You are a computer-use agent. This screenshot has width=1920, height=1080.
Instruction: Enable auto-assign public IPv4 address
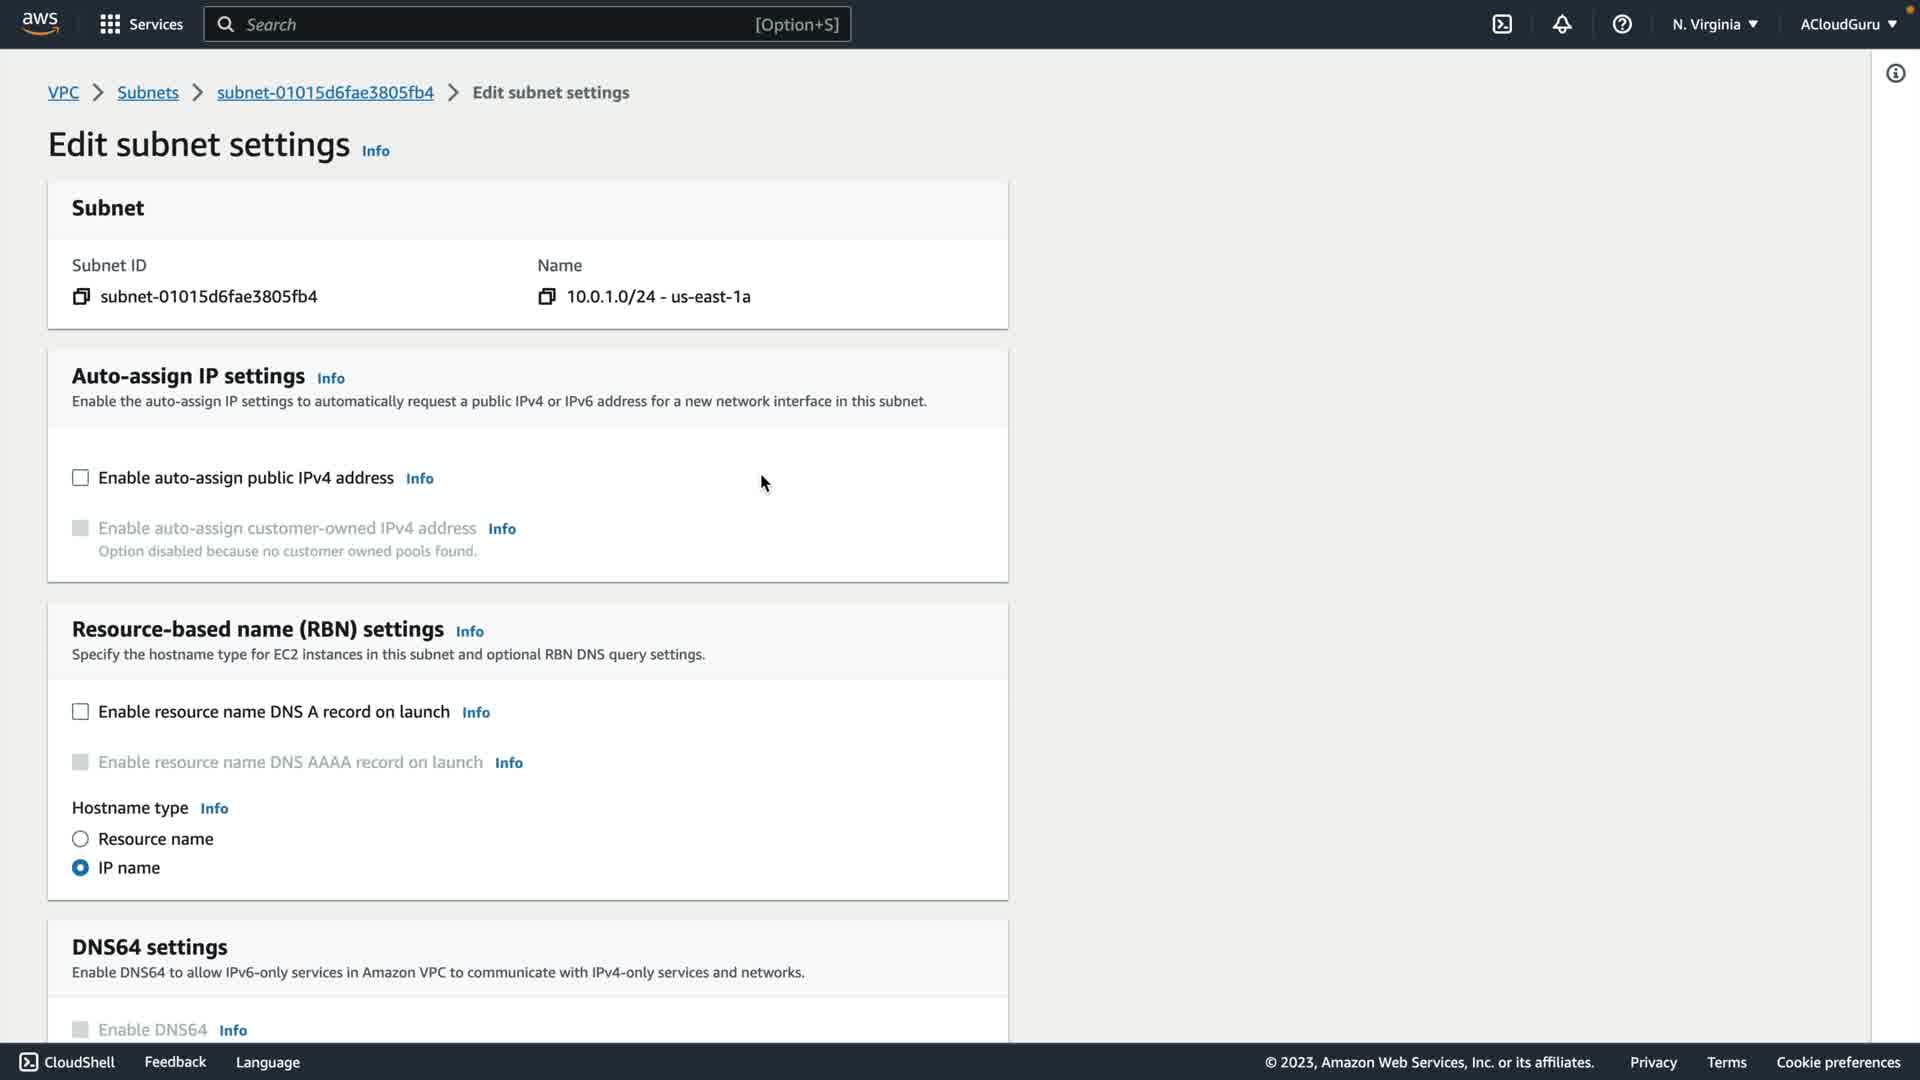pyautogui.click(x=80, y=478)
